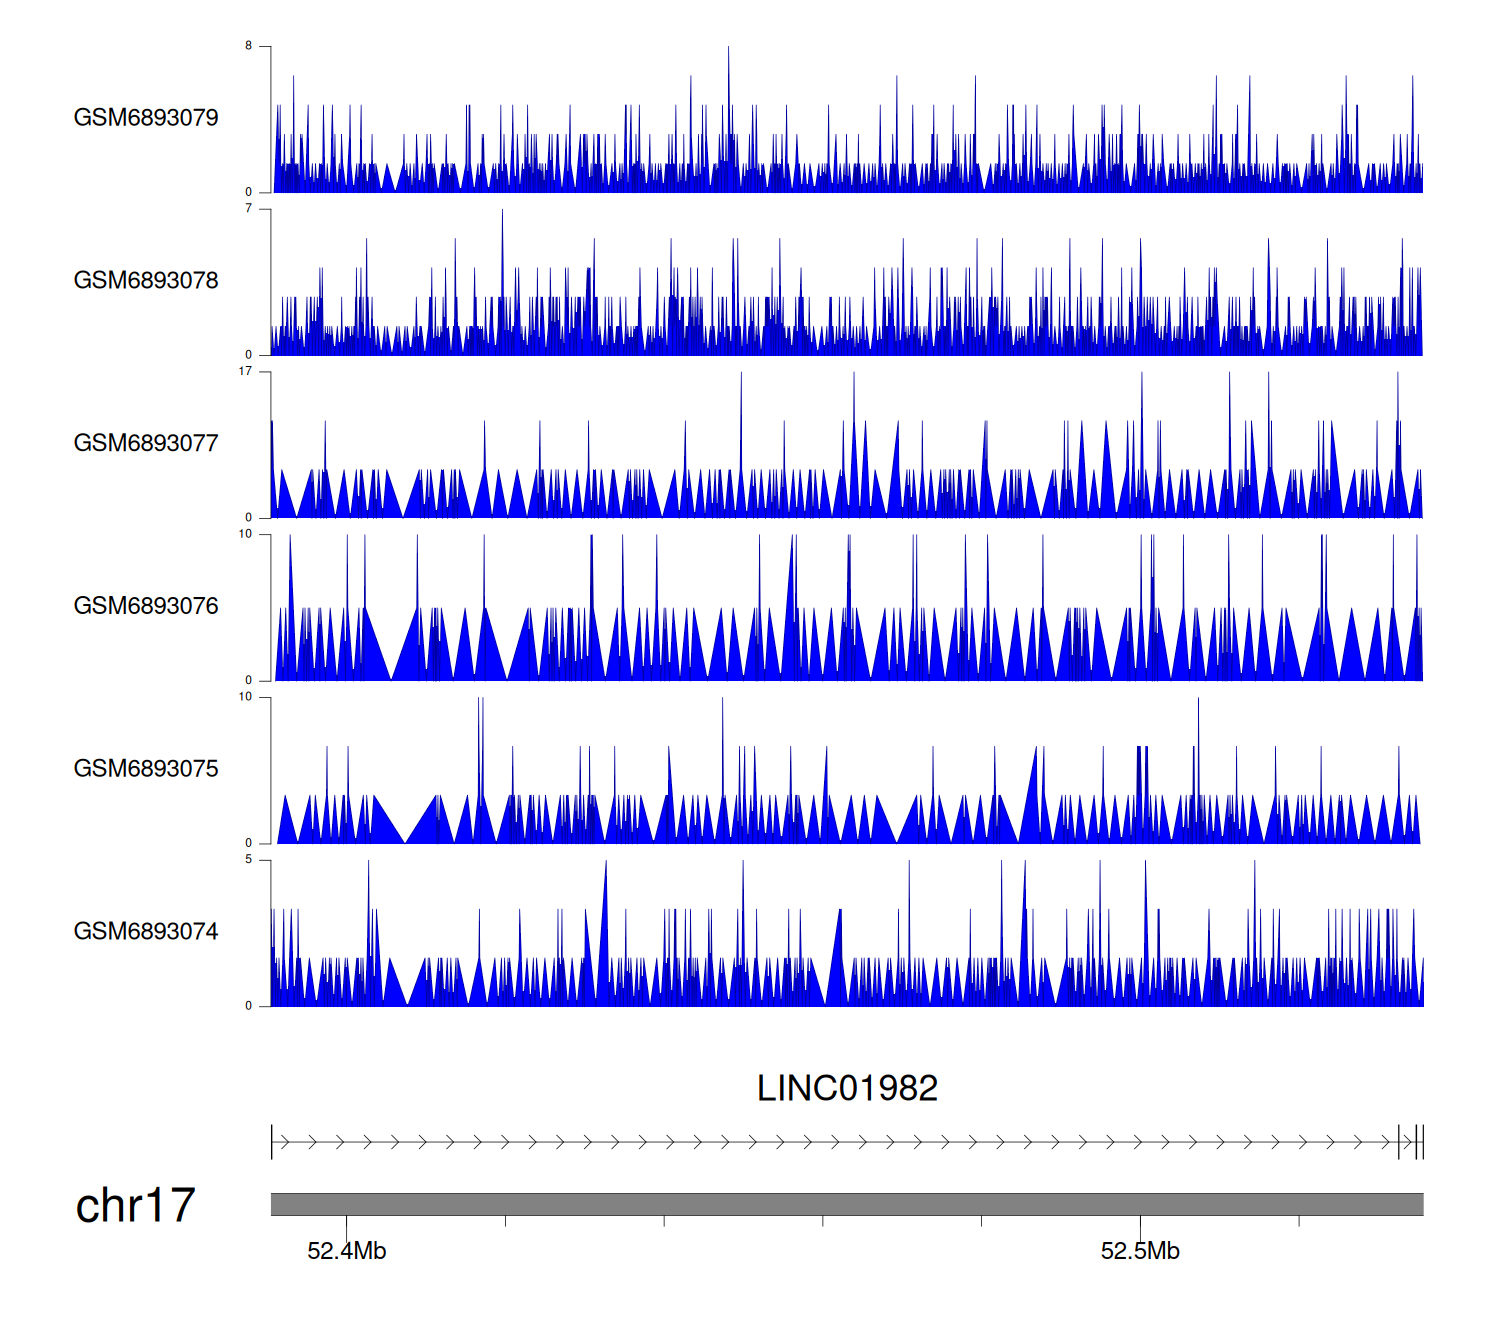The image size is (1500, 1320).
Task: Click the y-axis maximum 5 on bottom track
Action: pos(248,860)
